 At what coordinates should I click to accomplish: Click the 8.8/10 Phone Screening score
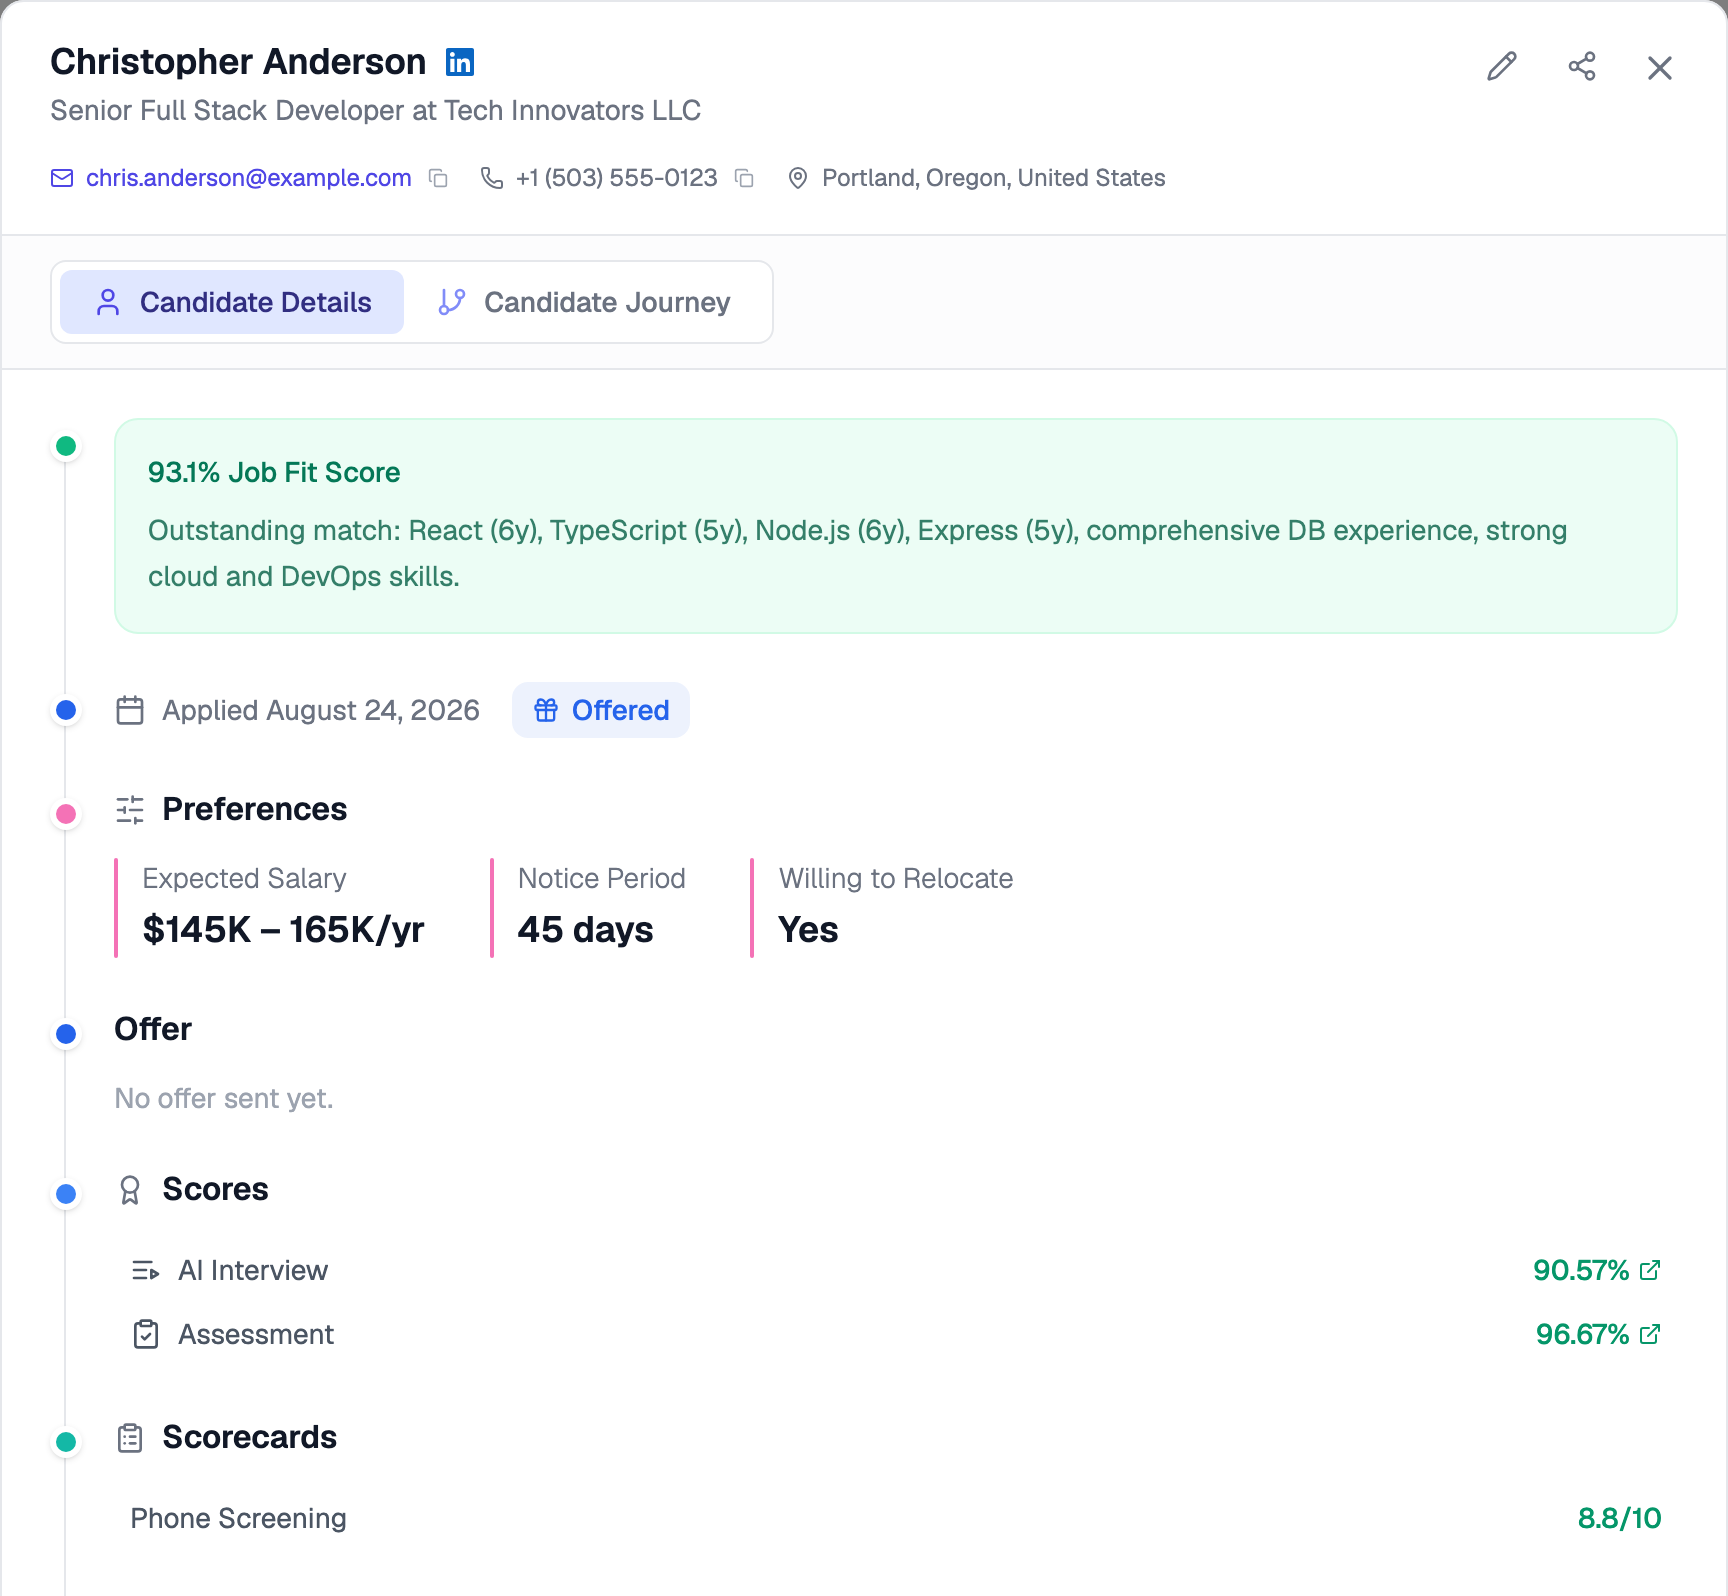(x=1619, y=1518)
